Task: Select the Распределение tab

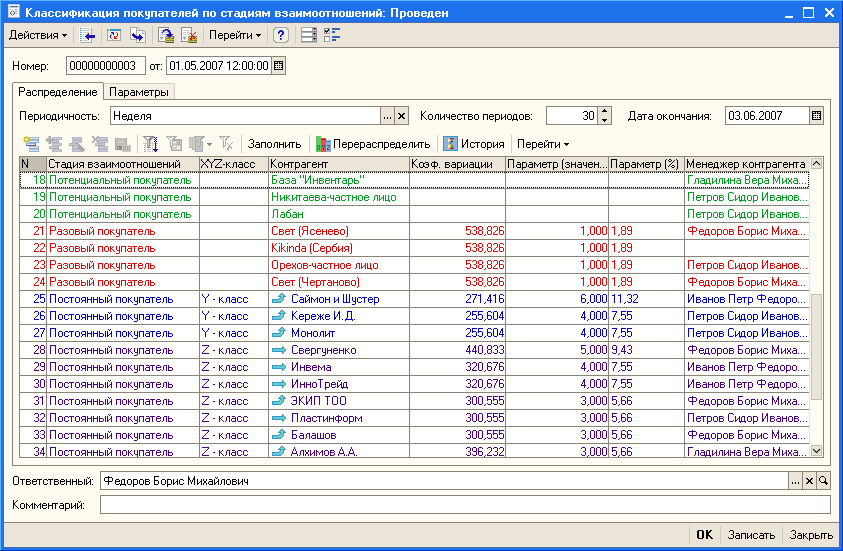Action: 58,92
